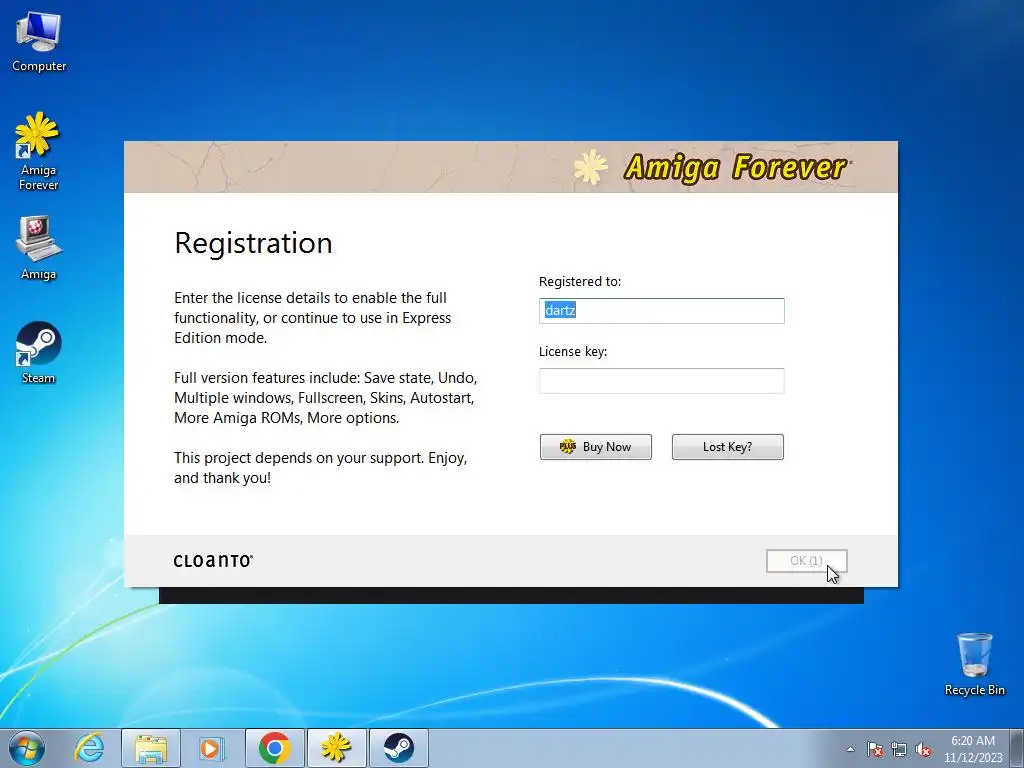Open the network status tray icon
Viewport: 1024px width, 768px height.
click(899, 749)
